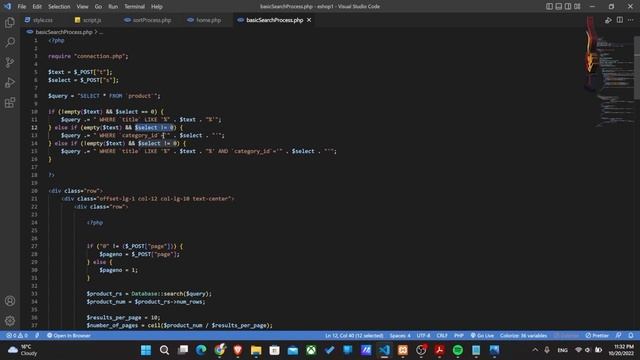
Task: Start Go Live server
Action: [482, 336]
